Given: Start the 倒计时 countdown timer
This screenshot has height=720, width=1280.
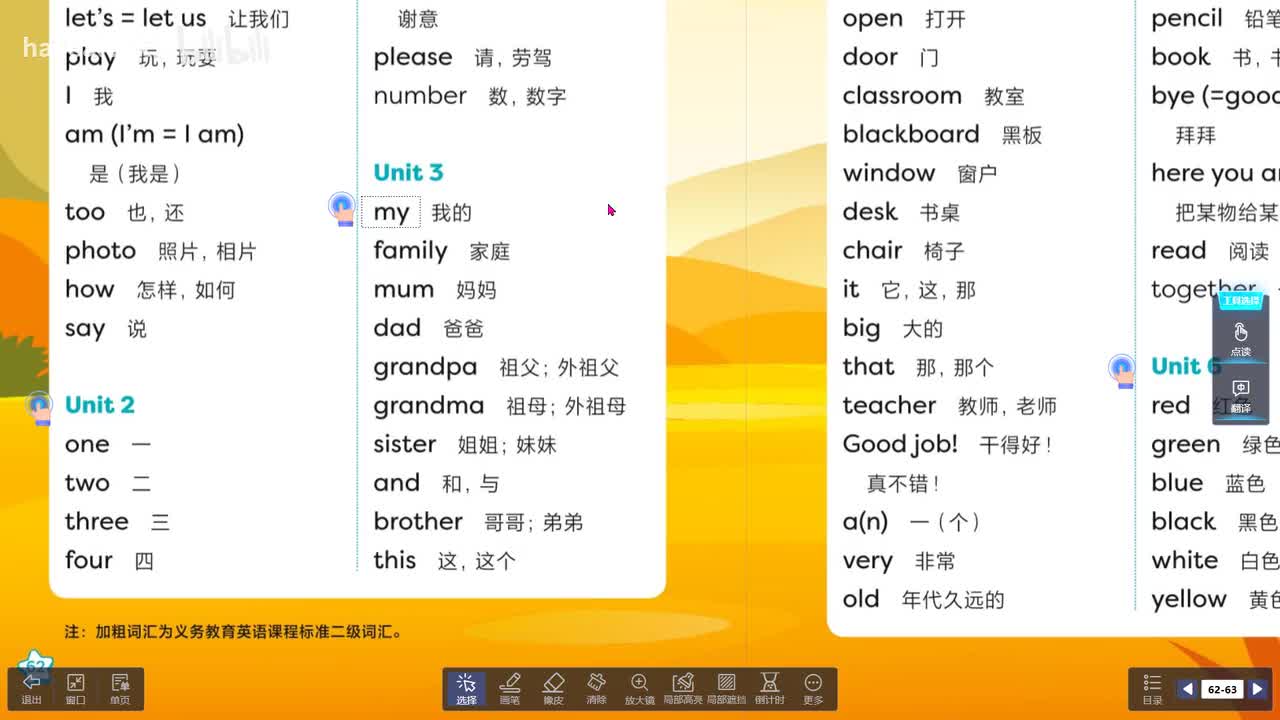Looking at the screenshot, I should pos(770,689).
